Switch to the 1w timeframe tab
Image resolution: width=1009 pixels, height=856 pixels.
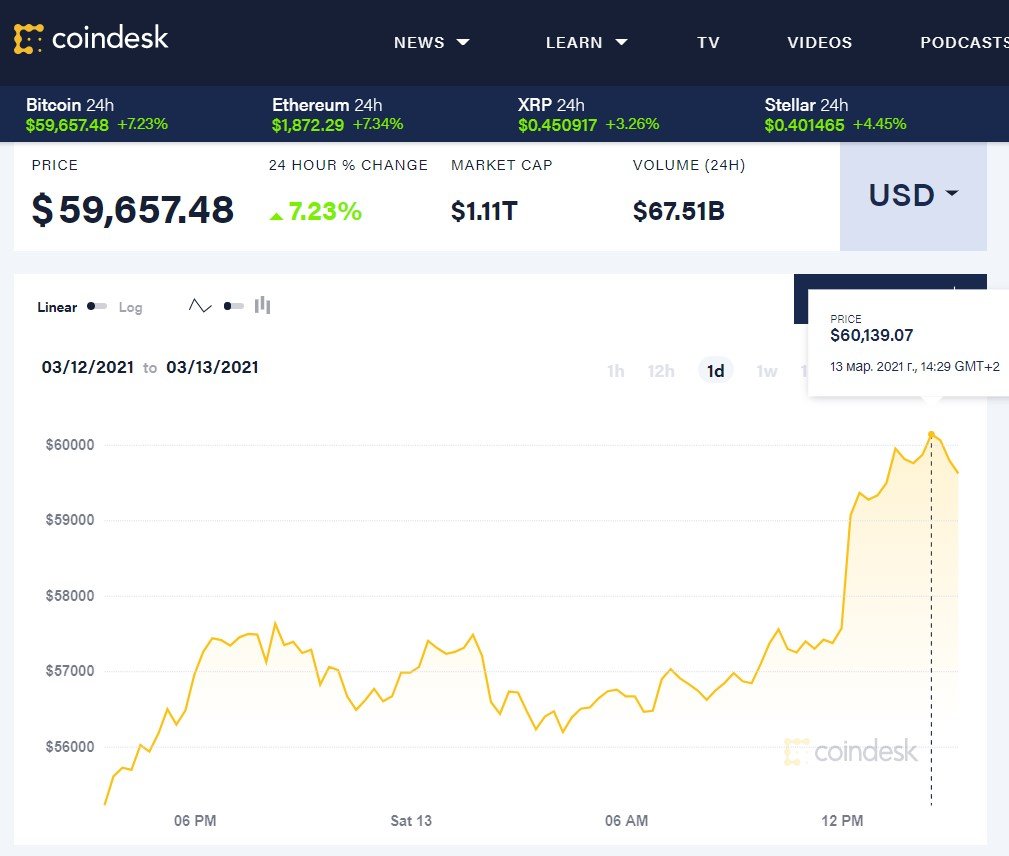tap(766, 370)
